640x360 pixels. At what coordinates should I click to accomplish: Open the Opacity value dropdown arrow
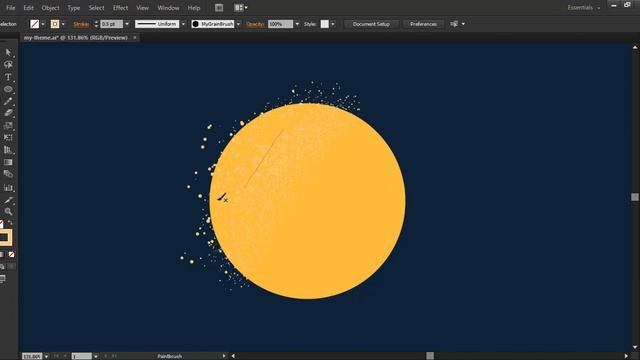297,24
